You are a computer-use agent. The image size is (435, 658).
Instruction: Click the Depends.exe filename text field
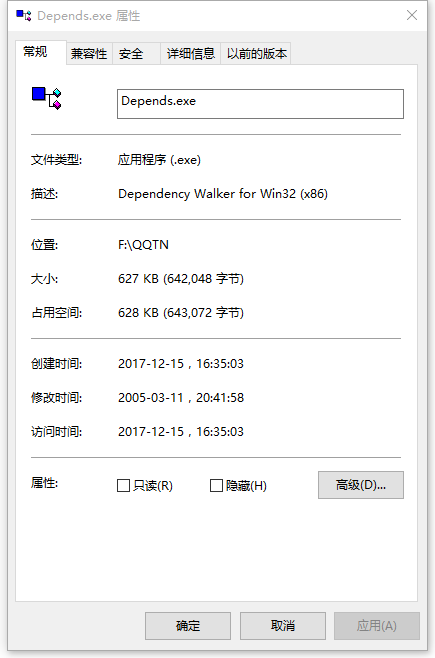(260, 104)
